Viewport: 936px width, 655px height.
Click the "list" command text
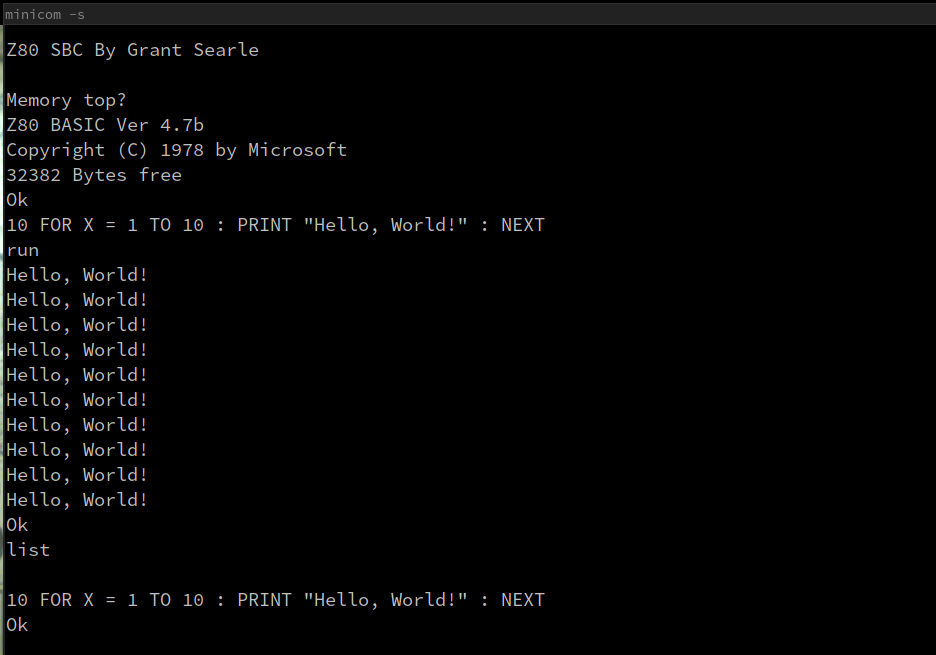coord(28,550)
